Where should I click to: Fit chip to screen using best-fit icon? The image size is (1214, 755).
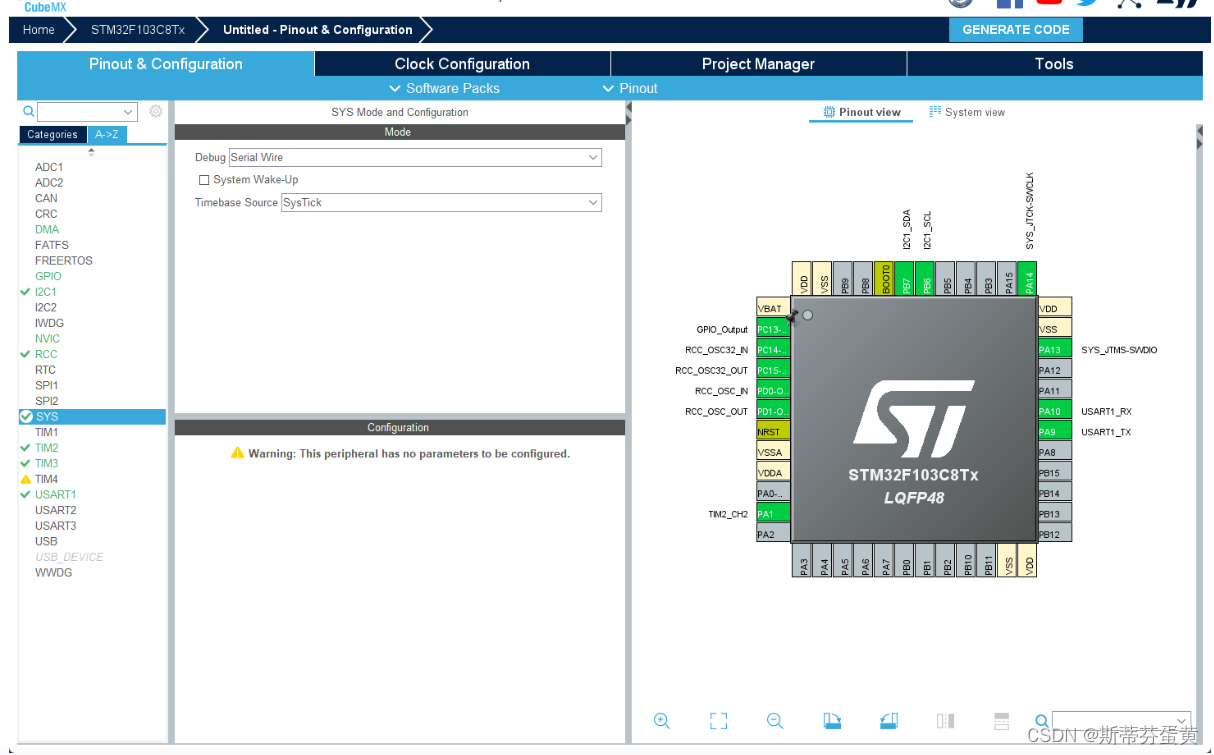718,720
